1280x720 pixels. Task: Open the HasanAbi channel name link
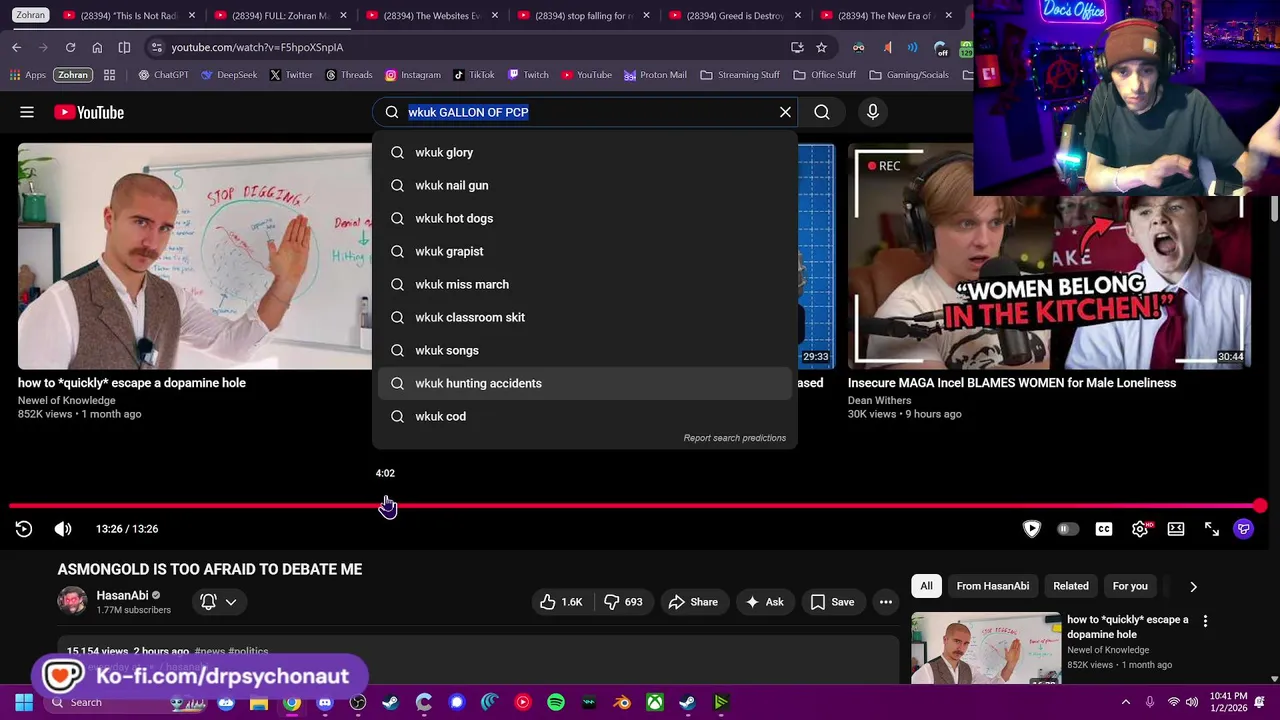pos(122,595)
